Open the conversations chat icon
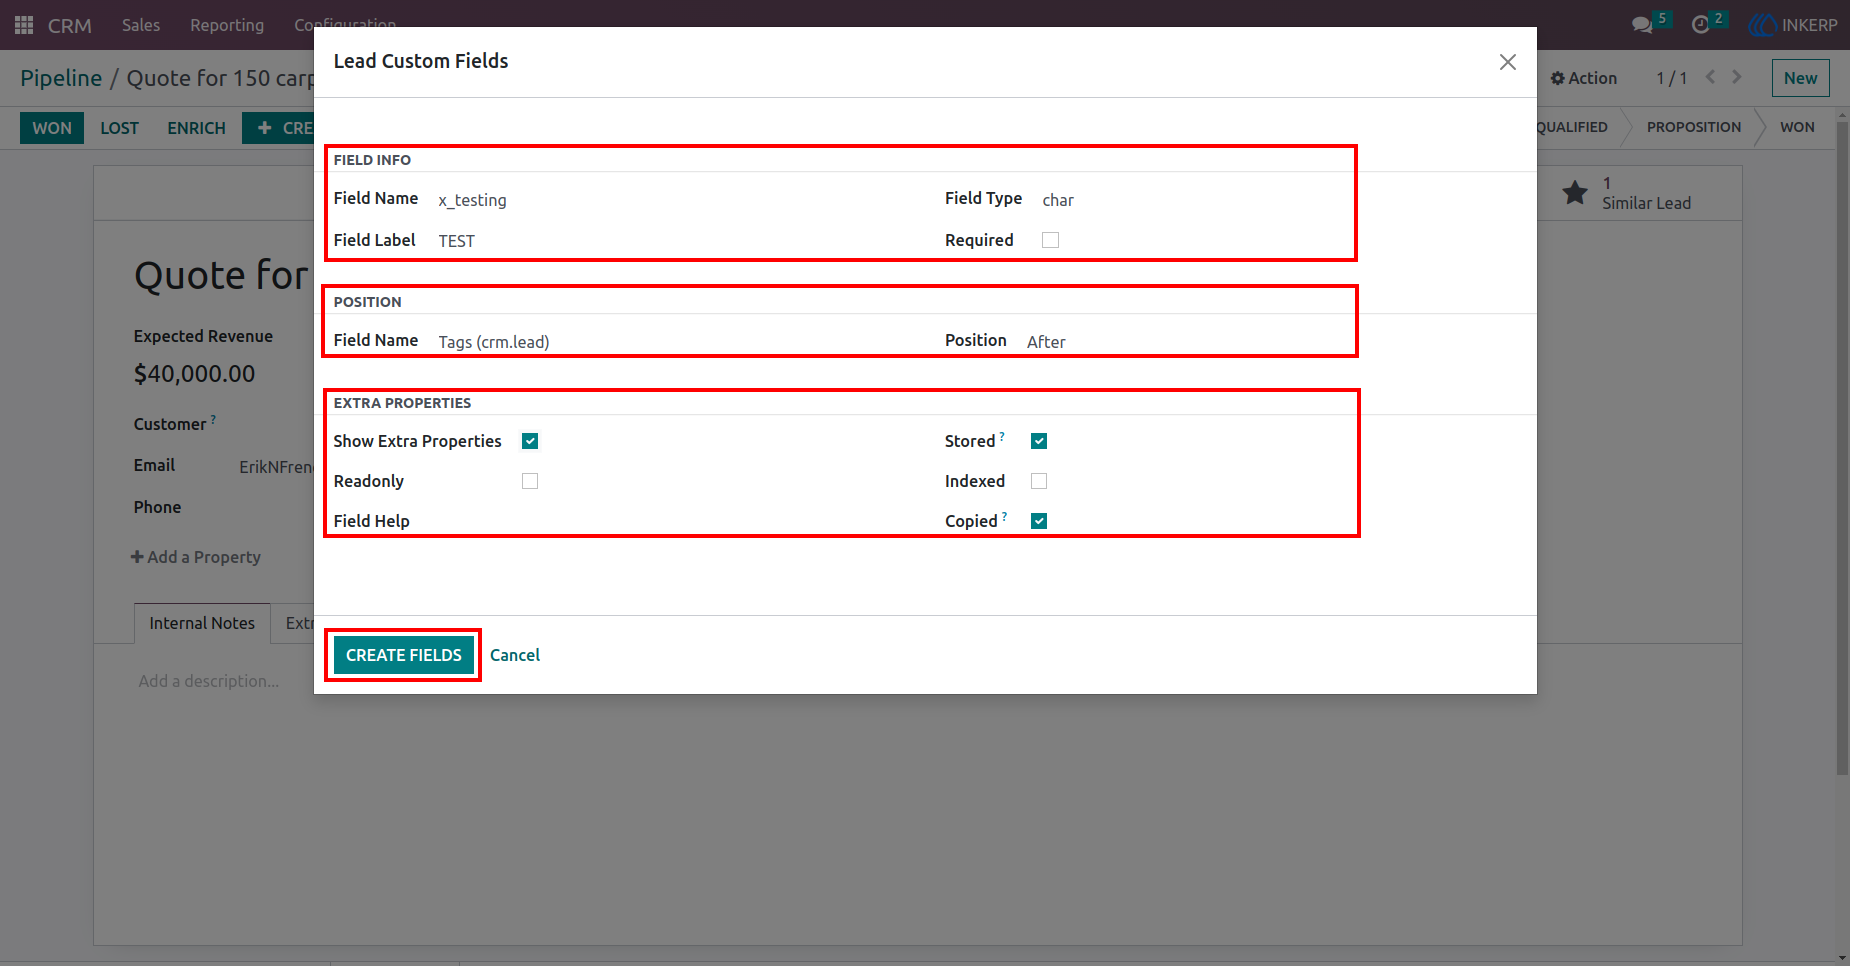This screenshot has width=1850, height=966. 1642,25
